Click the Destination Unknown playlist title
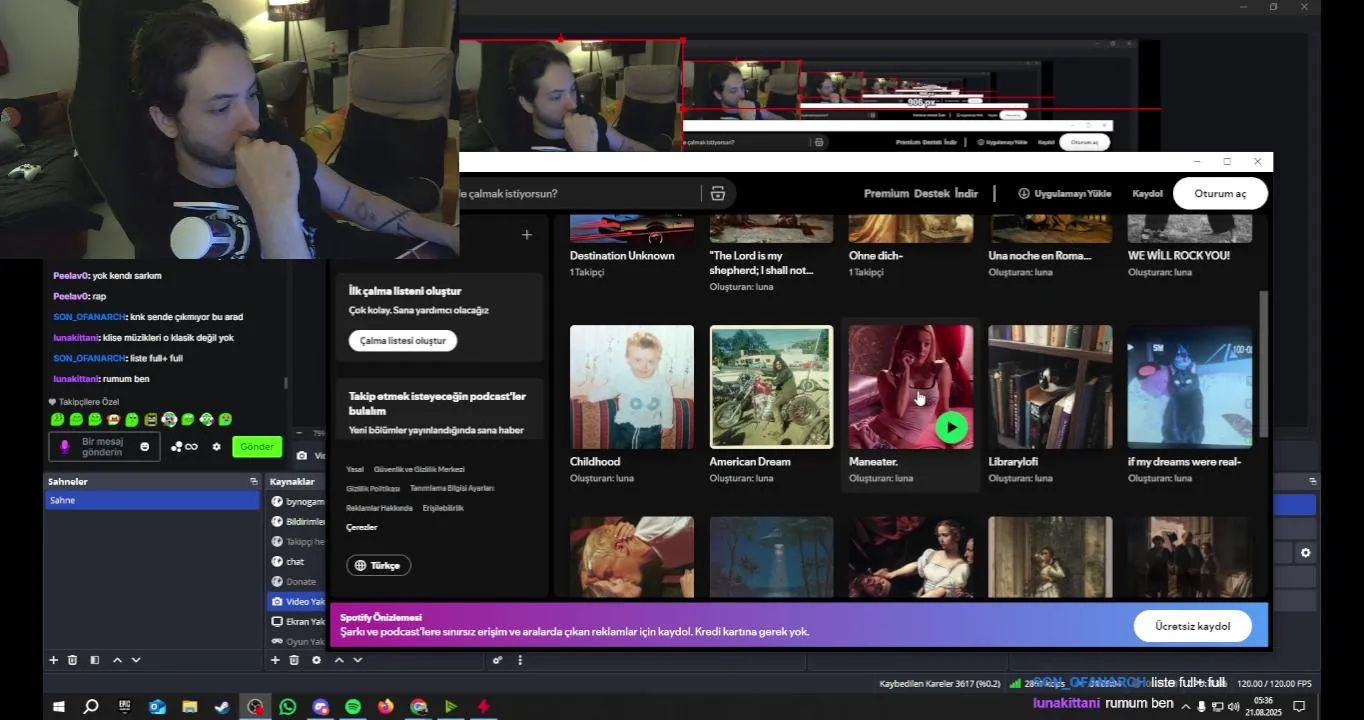 pyautogui.click(x=622, y=256)
